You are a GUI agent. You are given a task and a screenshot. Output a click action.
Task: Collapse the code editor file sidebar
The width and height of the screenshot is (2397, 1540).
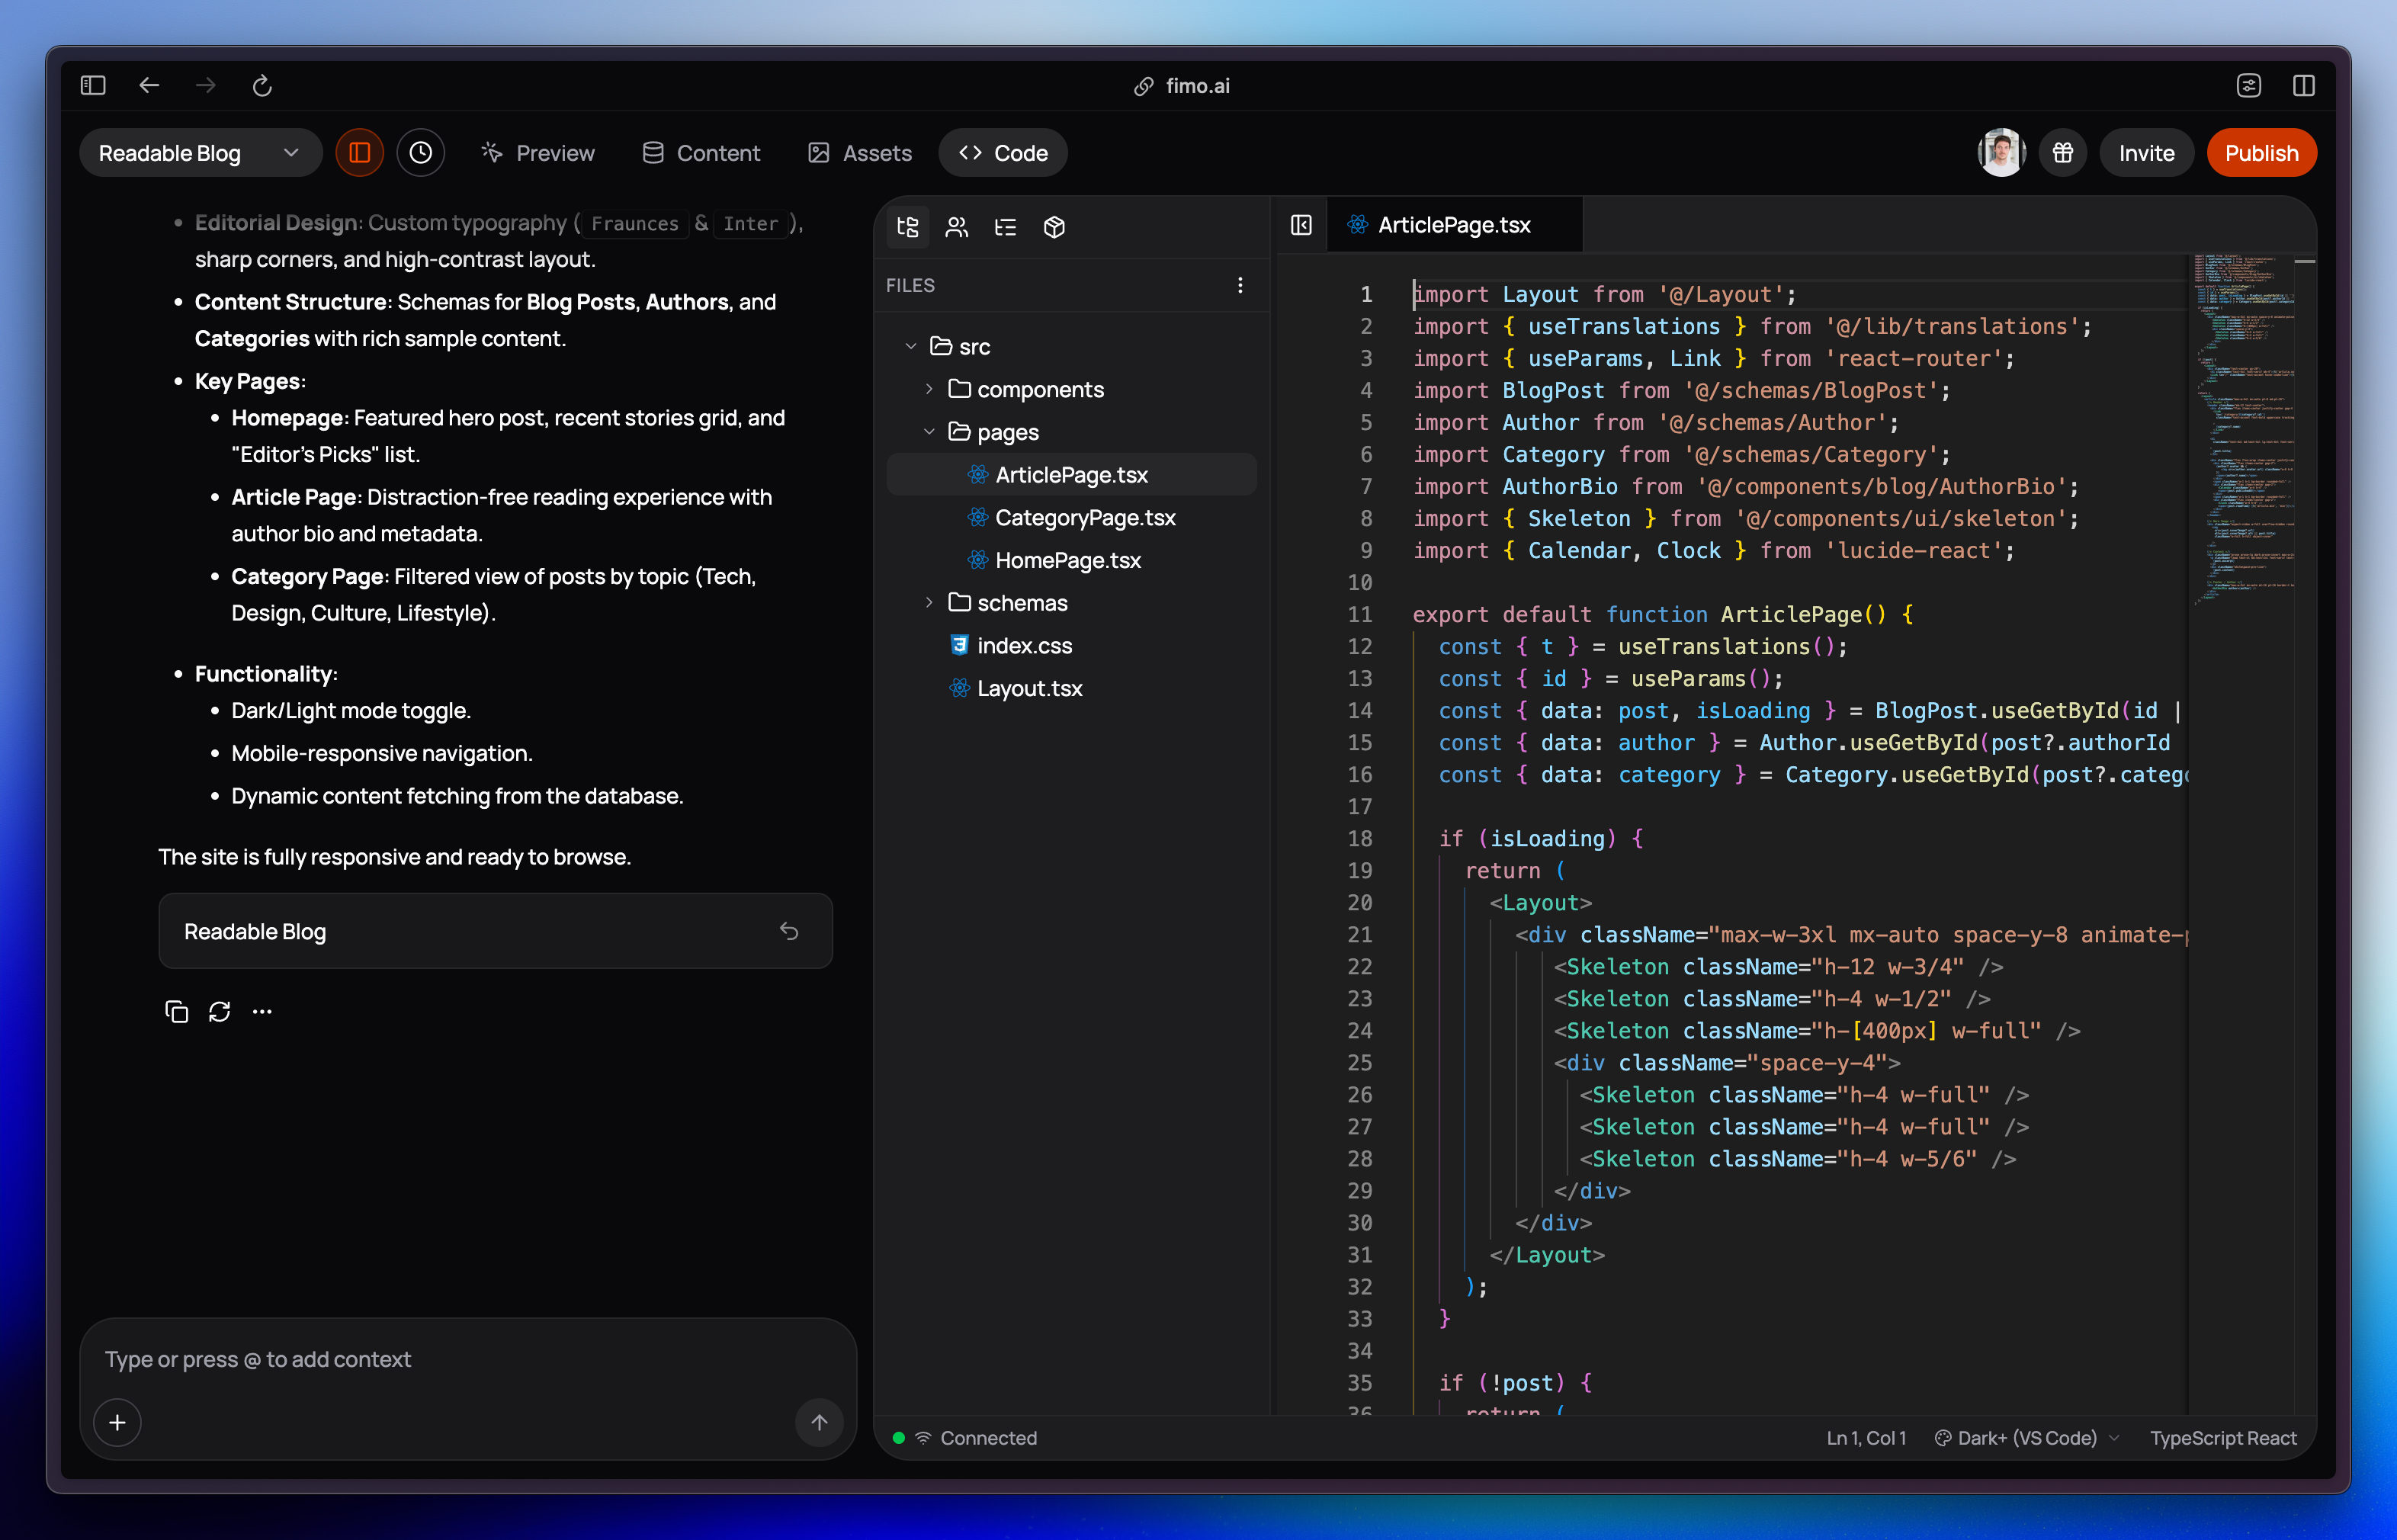click(1301, 225)
